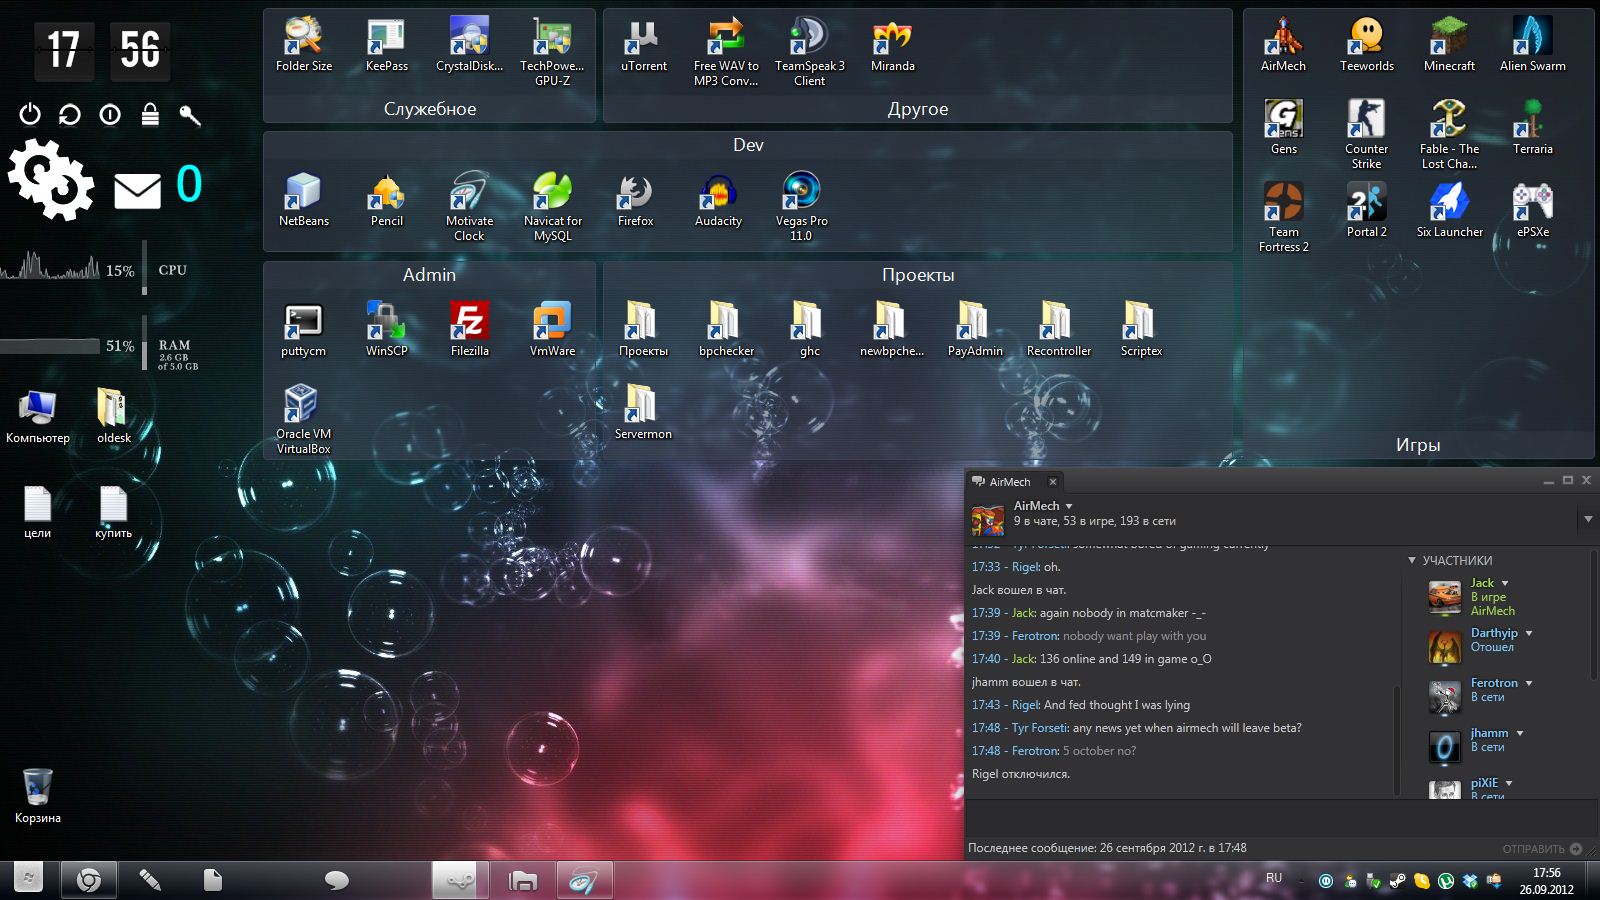Viewport: 1600px width, 900px height.
Task: Collapse the УЧАСТНИКИ members list
Action: point(1412,560)
